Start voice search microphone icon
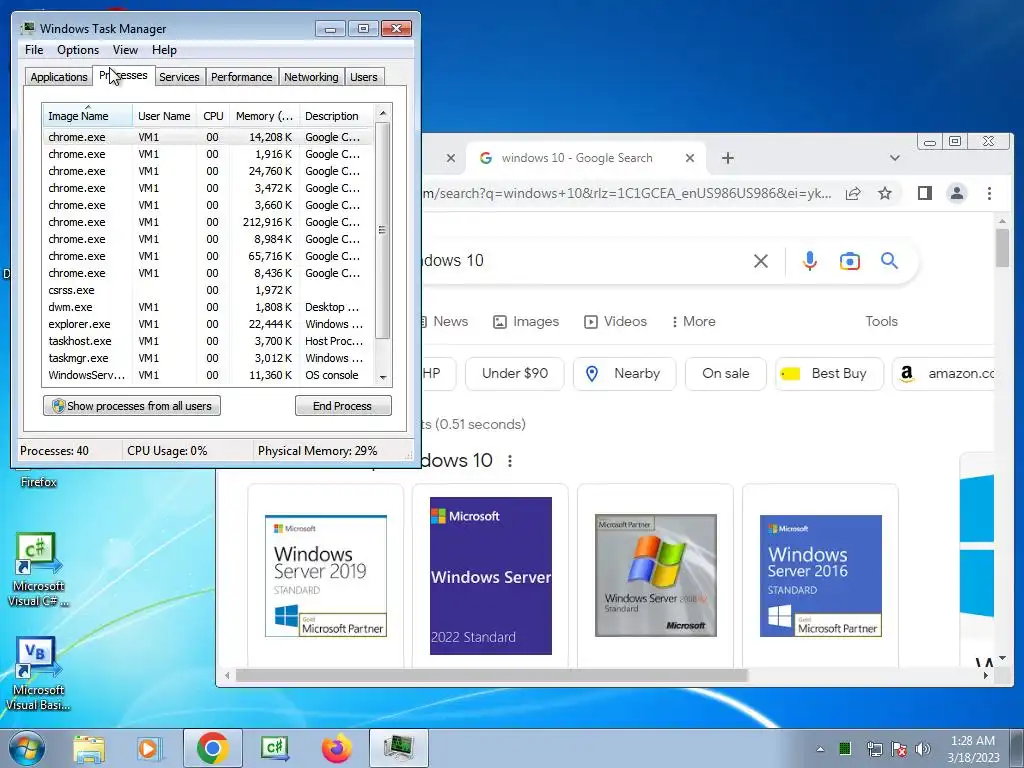1024x768 pixels. (x=809, y=261)
